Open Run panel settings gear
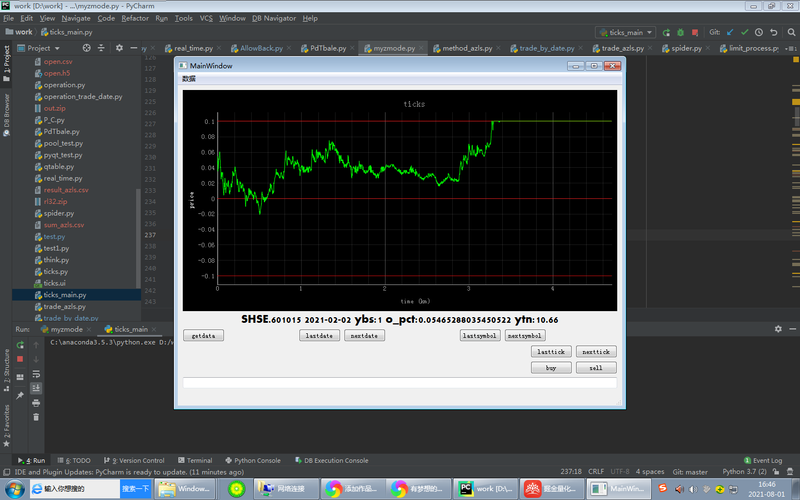The image size is (800, 500). [778, 329]
